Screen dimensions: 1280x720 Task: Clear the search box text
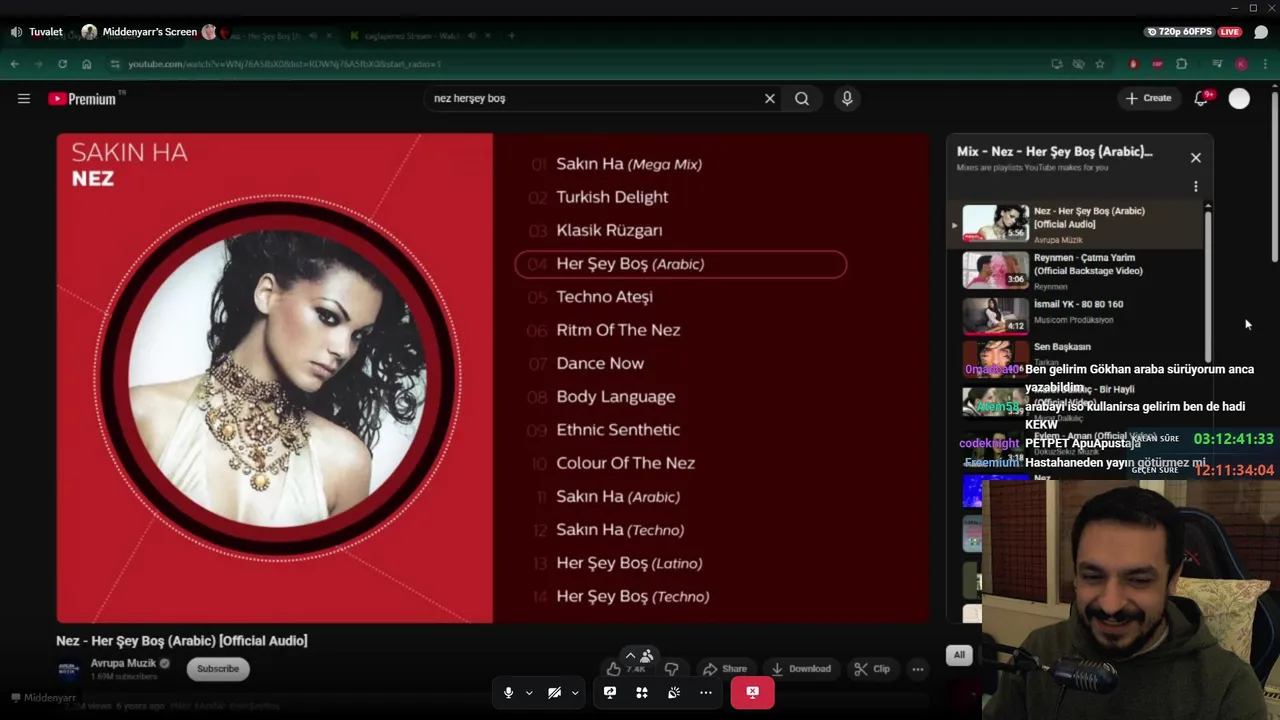click(770, 99)
